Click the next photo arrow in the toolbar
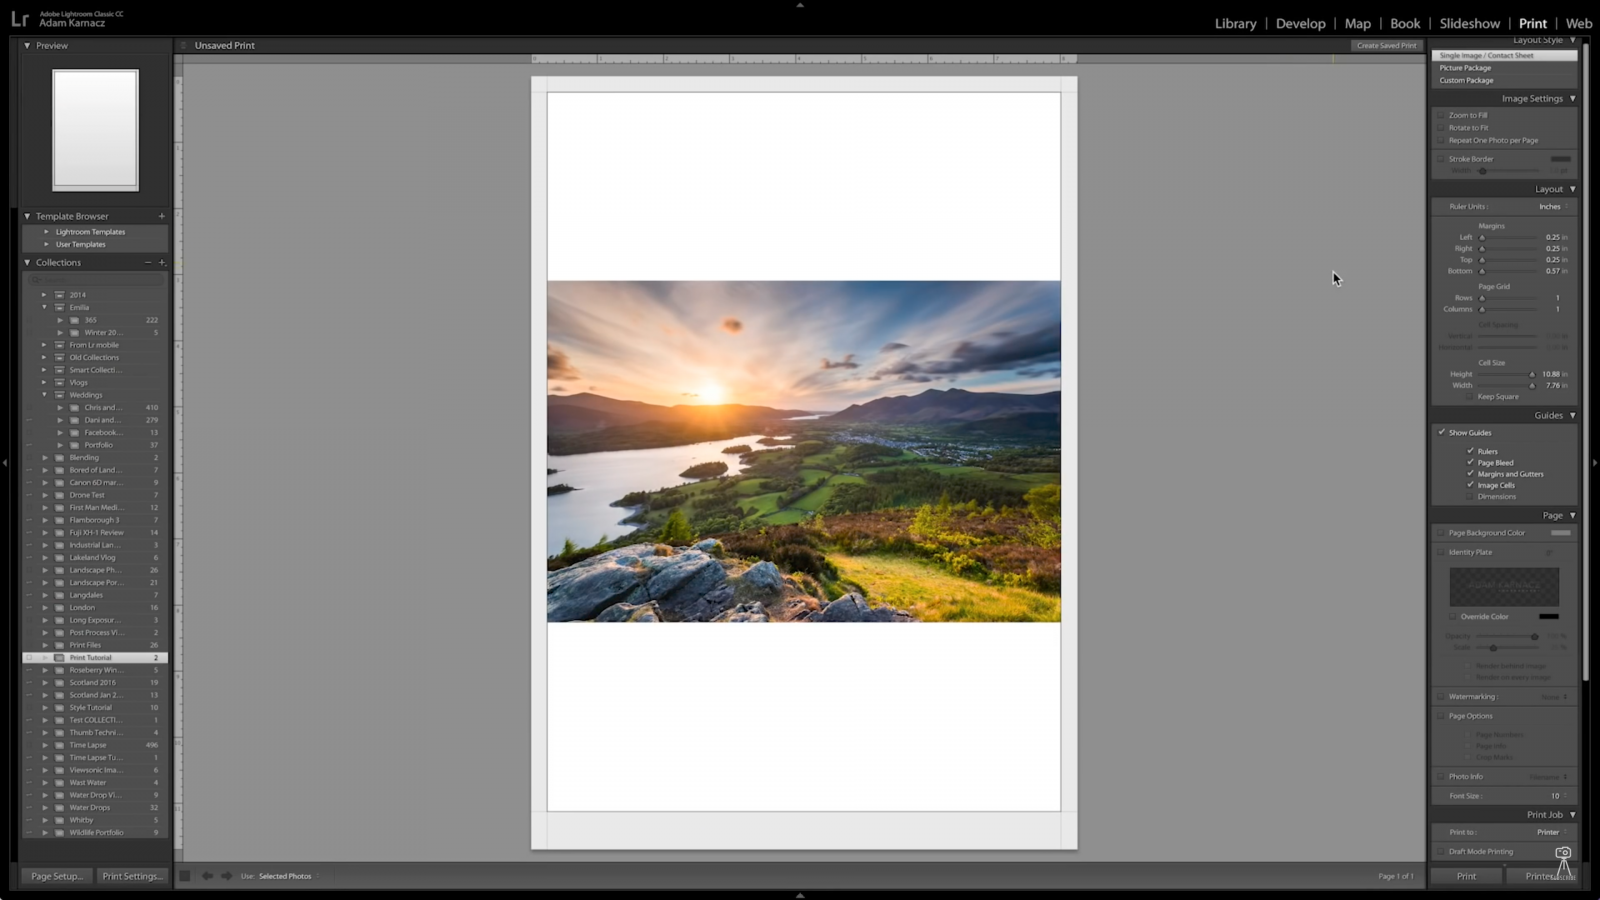This screenshot has height=900, width=1600. point(224,875)
